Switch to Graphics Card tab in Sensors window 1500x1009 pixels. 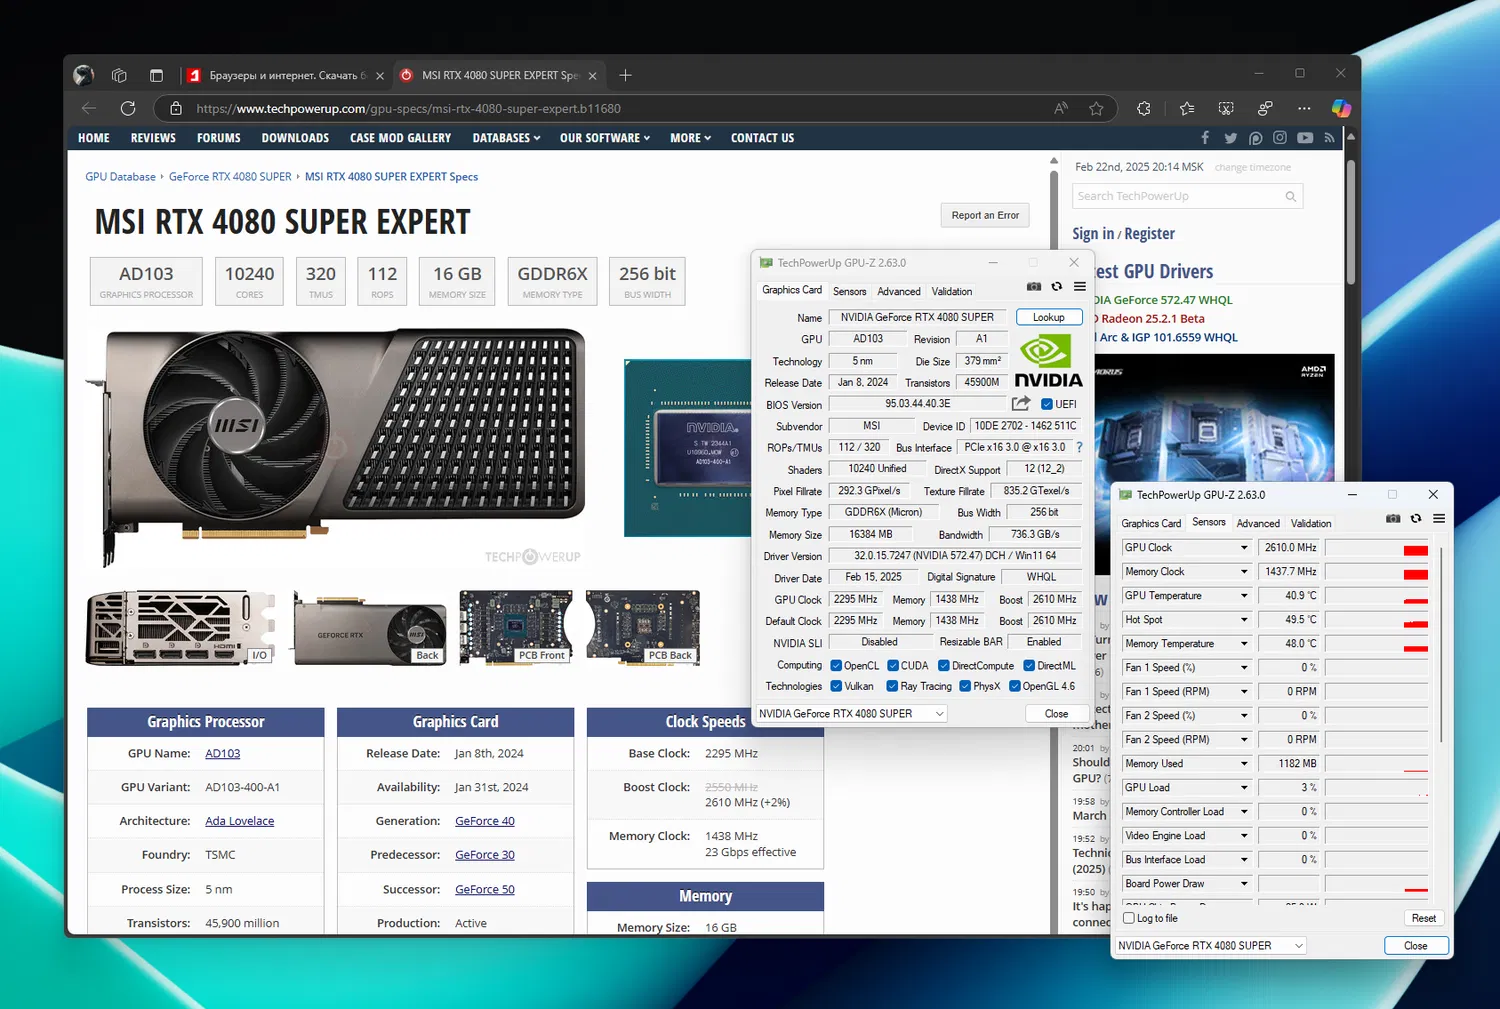pos(1151,523)
